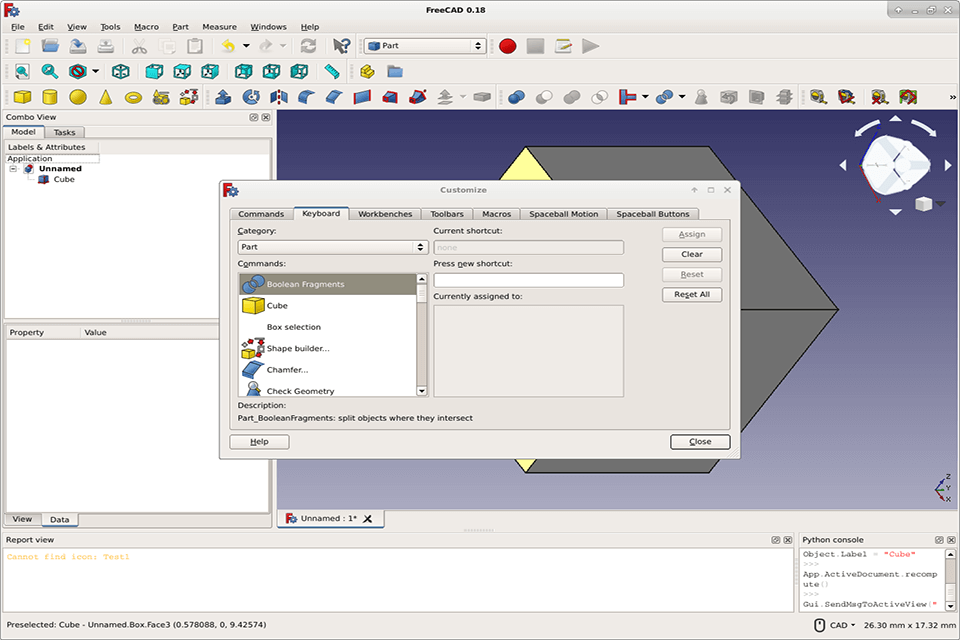Click the Refresh recompute icon
The image size is (960, 640).
point(309,46)
